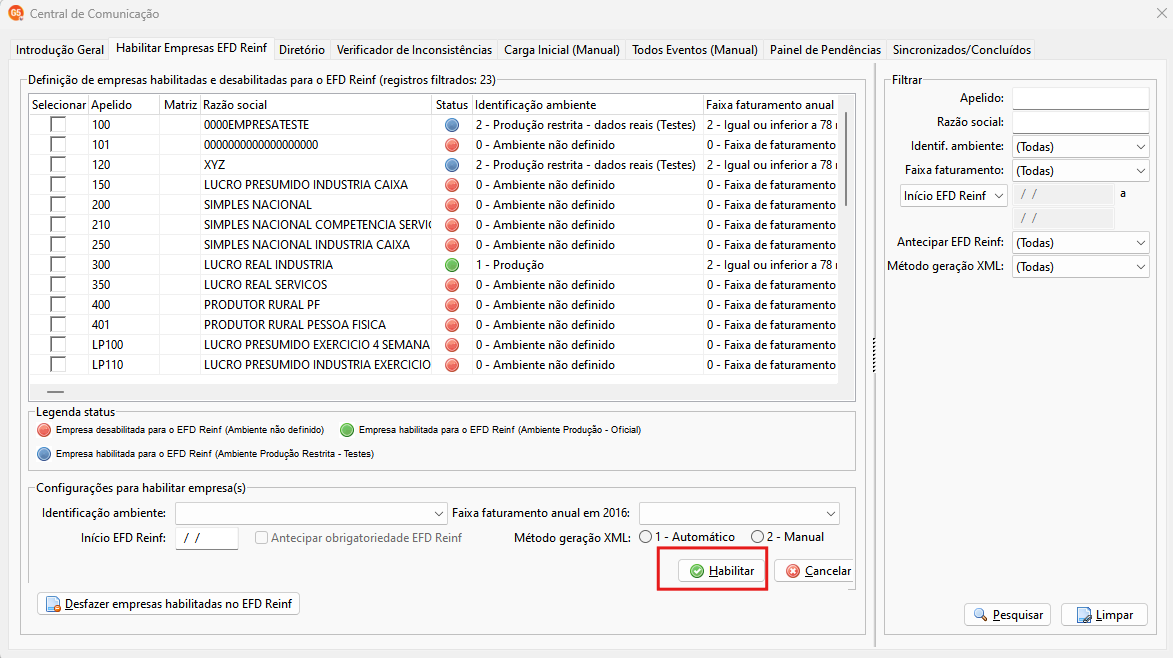Click blue legend icon for Produção Restrita Testes
The image size is (1173, 658).
pos(44,454)
